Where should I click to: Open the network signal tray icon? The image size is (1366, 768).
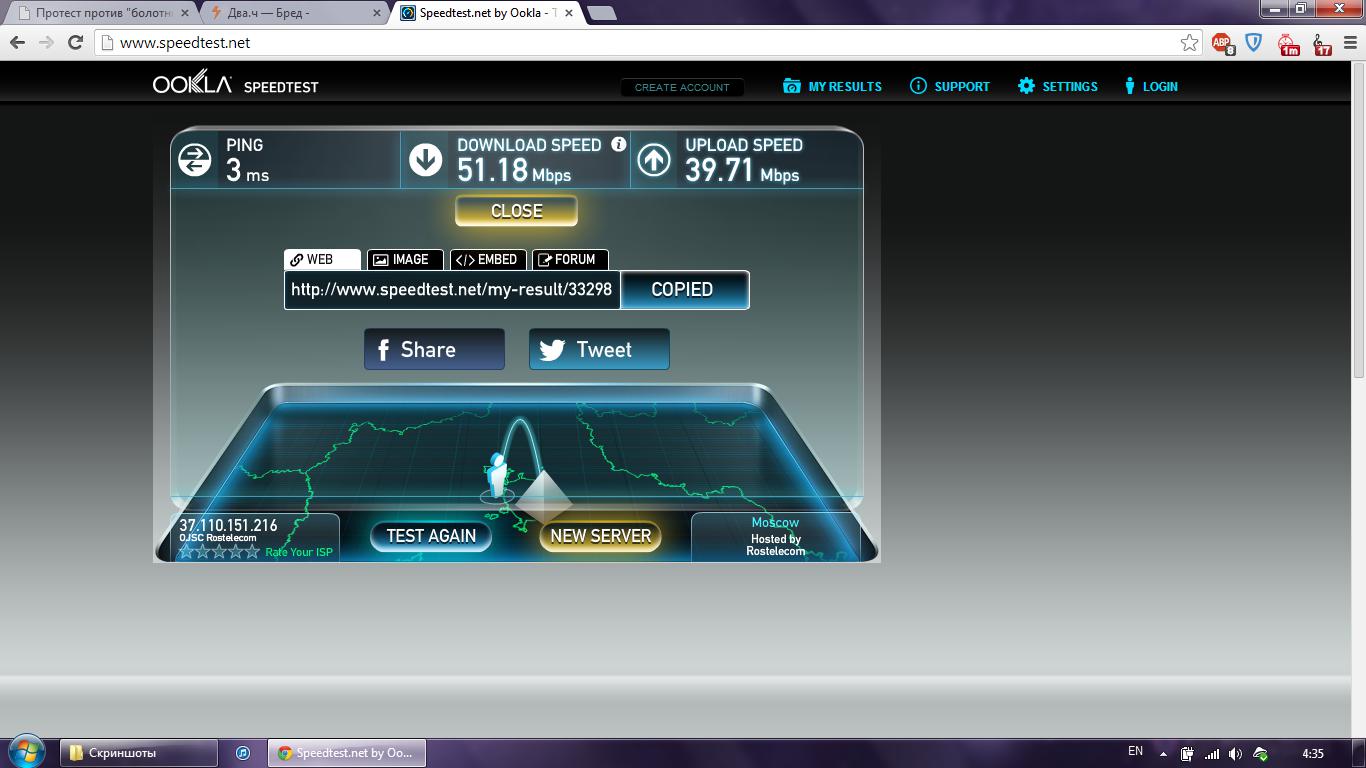(1212, 754)
